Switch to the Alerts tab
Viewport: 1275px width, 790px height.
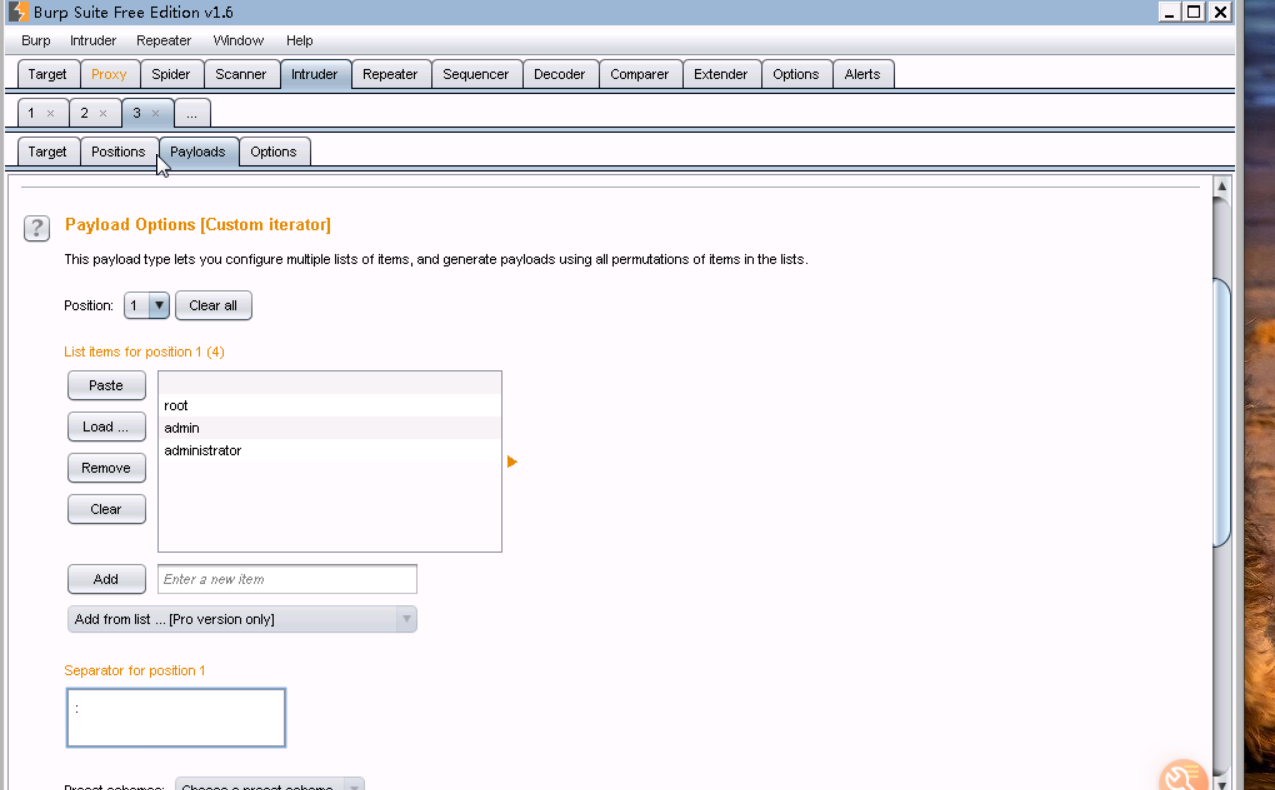pyautogui.click(x=862, y=74)
